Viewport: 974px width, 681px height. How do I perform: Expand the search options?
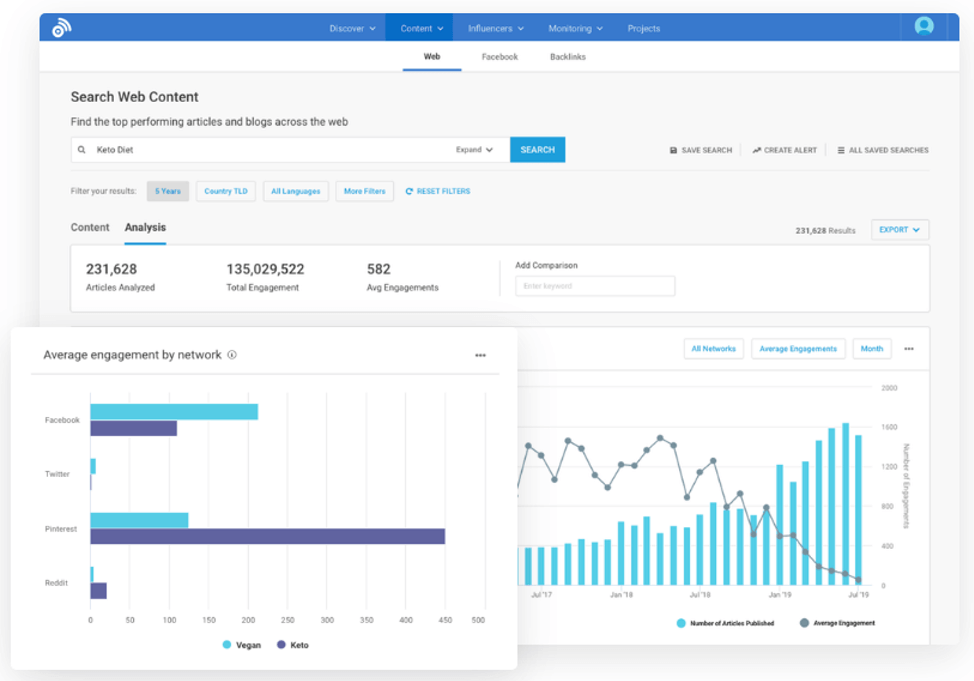tap(474, 150)
